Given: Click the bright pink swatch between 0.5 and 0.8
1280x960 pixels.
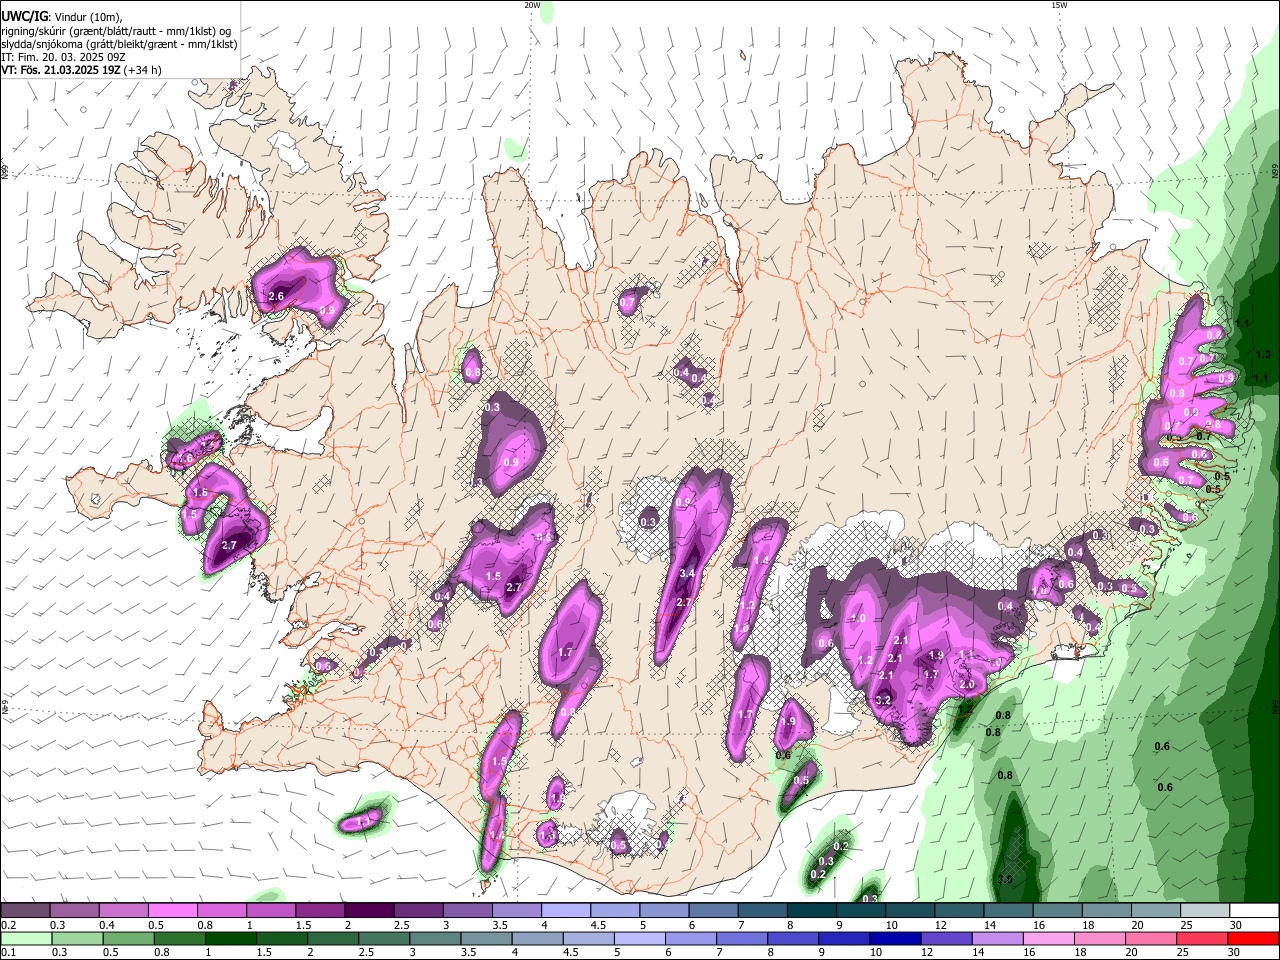Looking at the screenshot, I should click(172, 911).
